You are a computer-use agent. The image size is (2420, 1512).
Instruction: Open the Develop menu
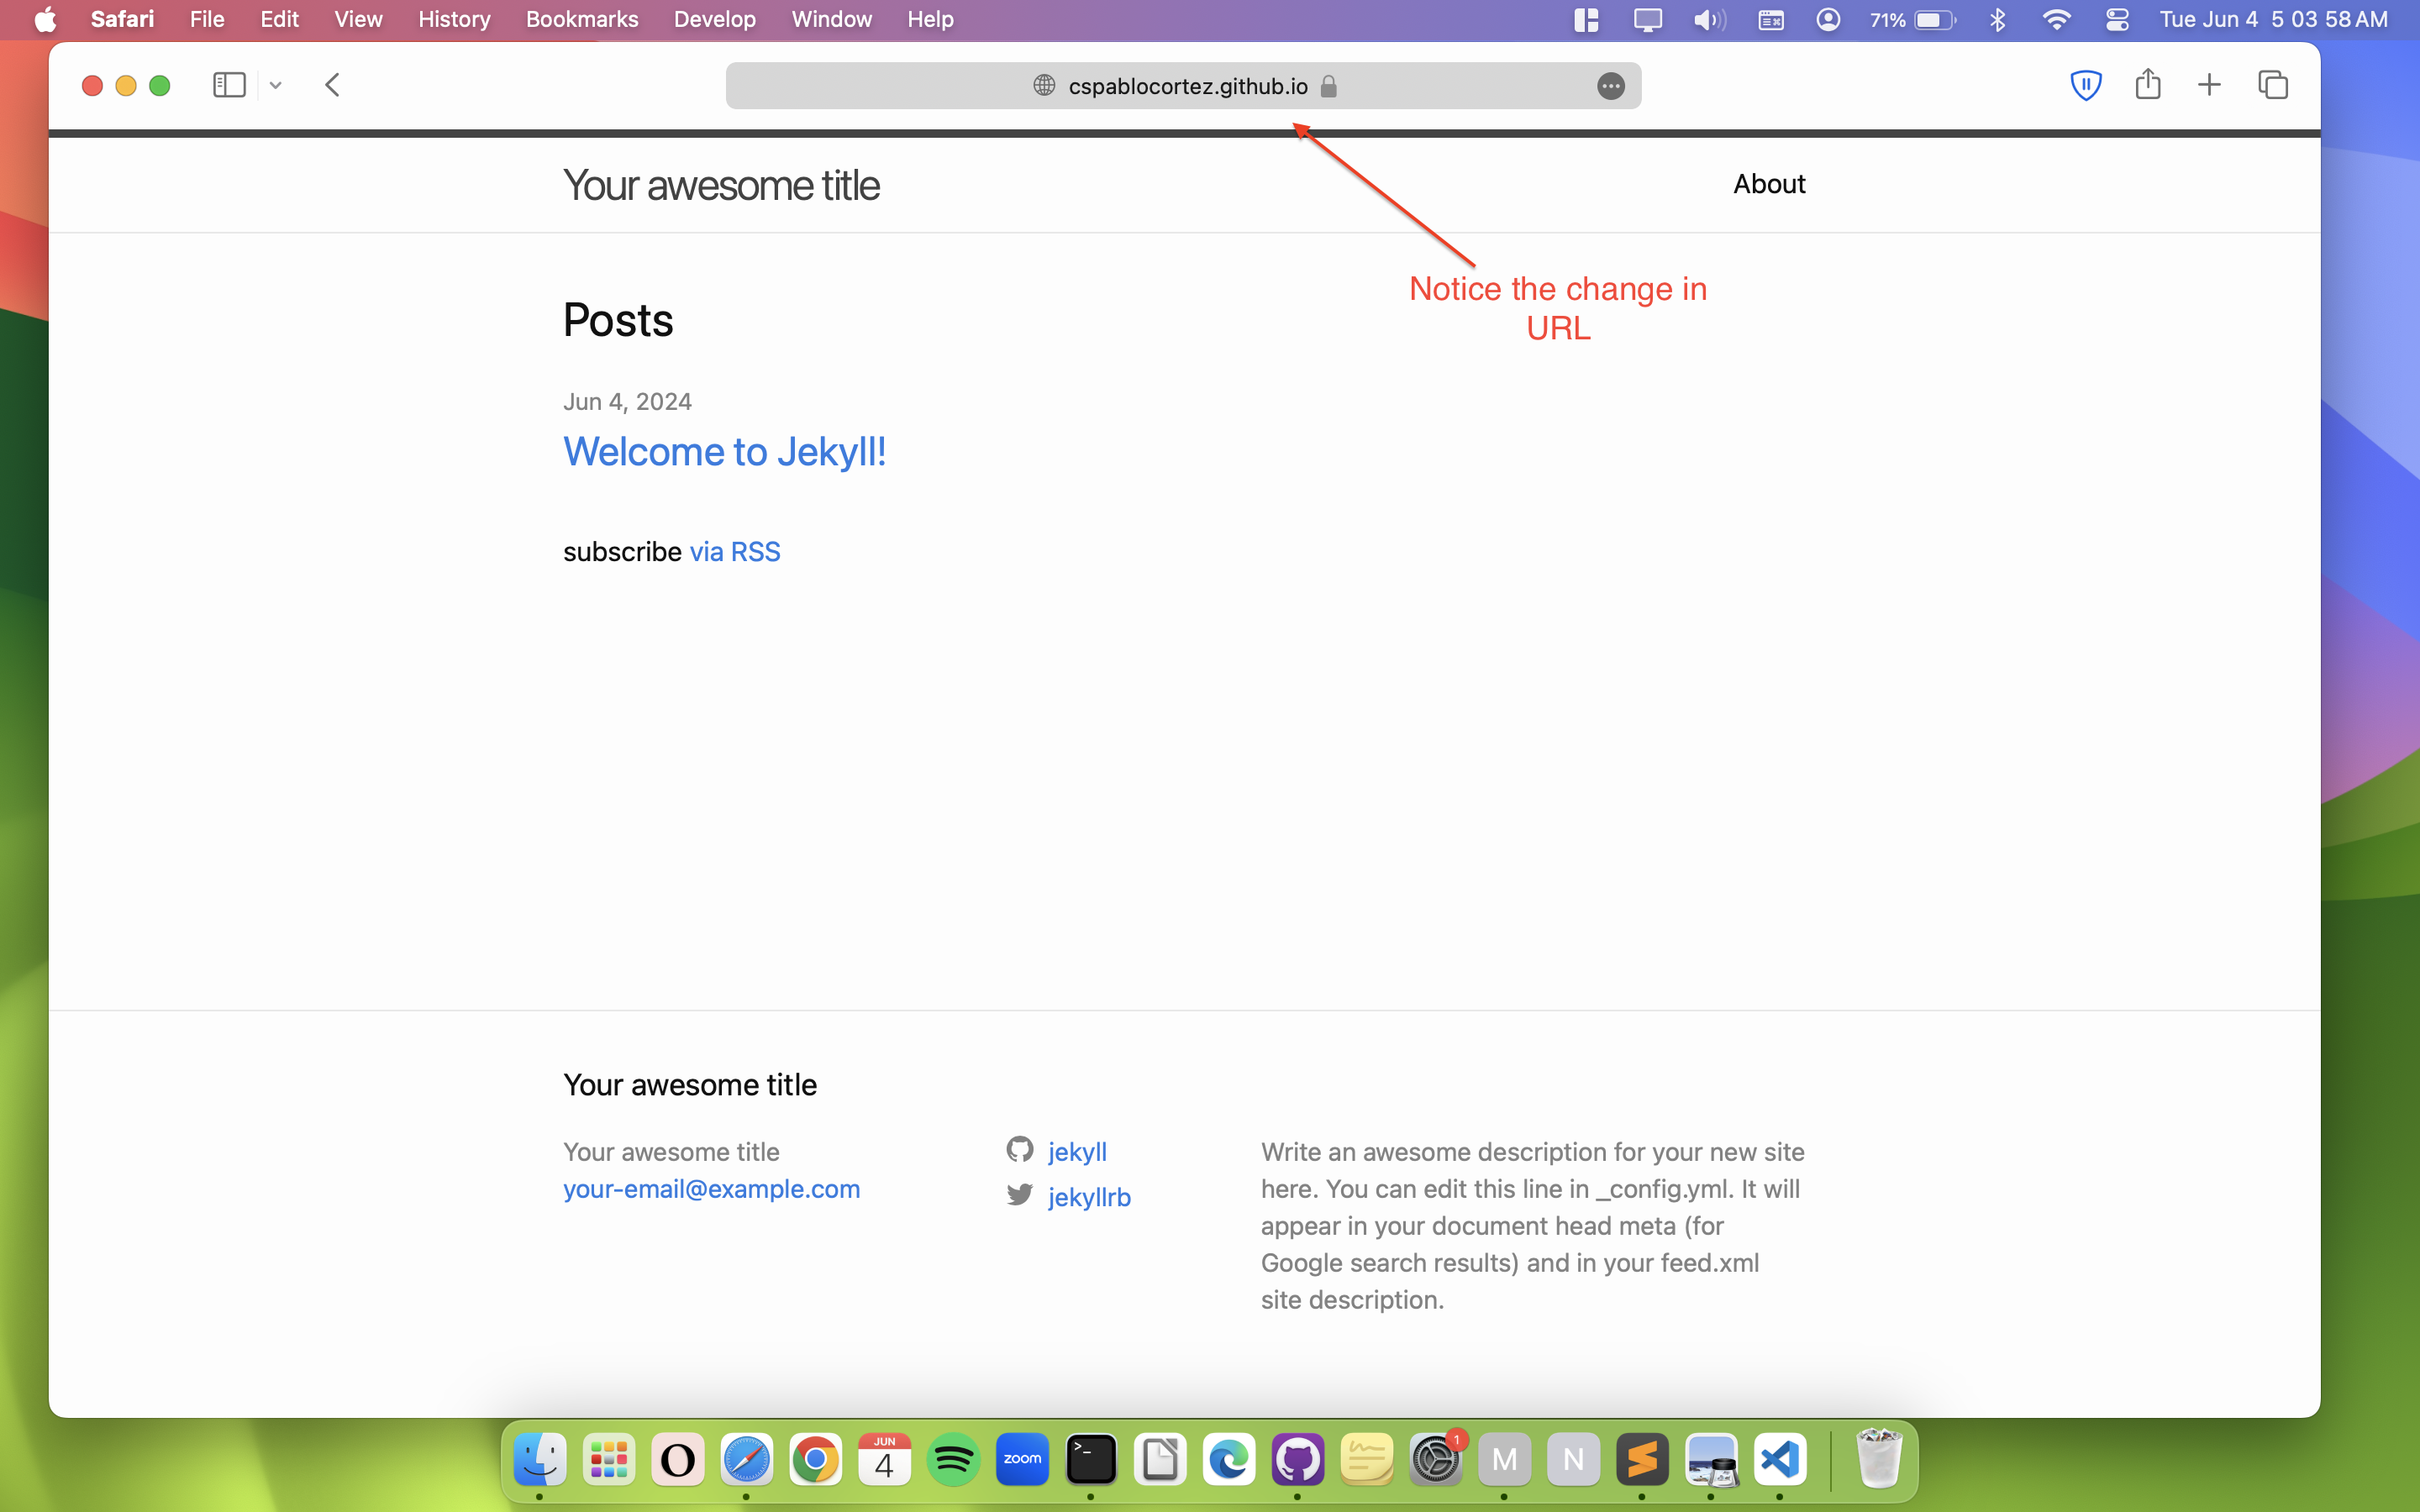tap(714, 19)
